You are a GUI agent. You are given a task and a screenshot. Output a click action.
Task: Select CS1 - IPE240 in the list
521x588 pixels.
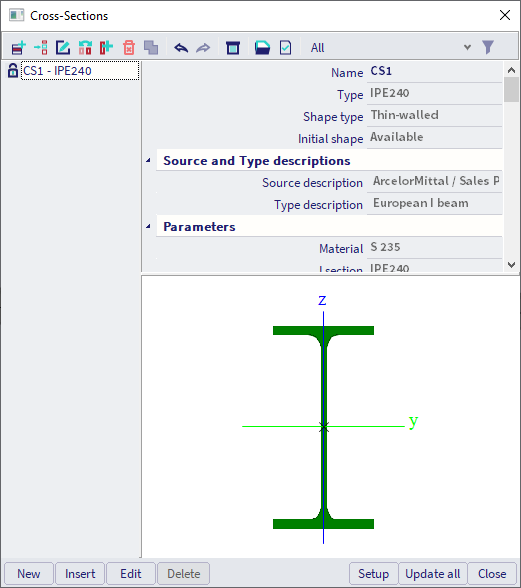click(x=80, y=70)
